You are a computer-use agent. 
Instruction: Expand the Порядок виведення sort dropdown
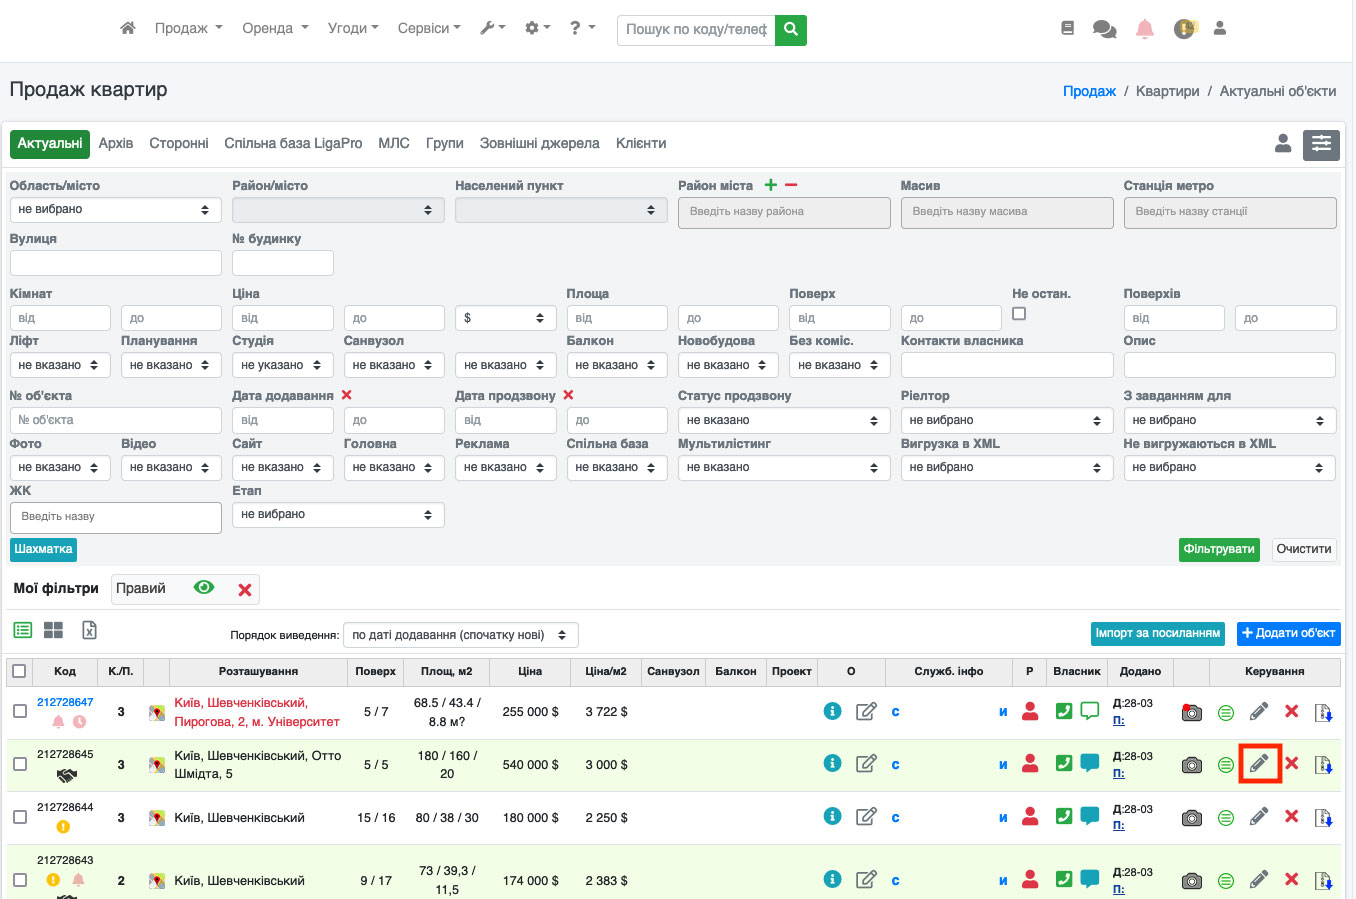460,635
